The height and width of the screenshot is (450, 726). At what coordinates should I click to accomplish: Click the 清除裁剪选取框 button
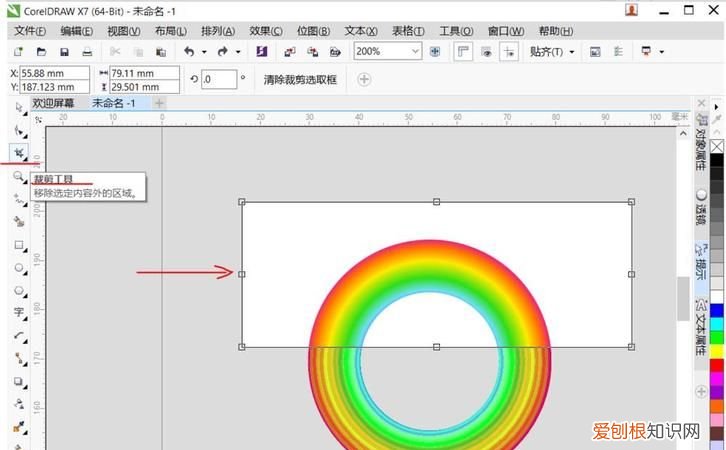coord(300,79)
